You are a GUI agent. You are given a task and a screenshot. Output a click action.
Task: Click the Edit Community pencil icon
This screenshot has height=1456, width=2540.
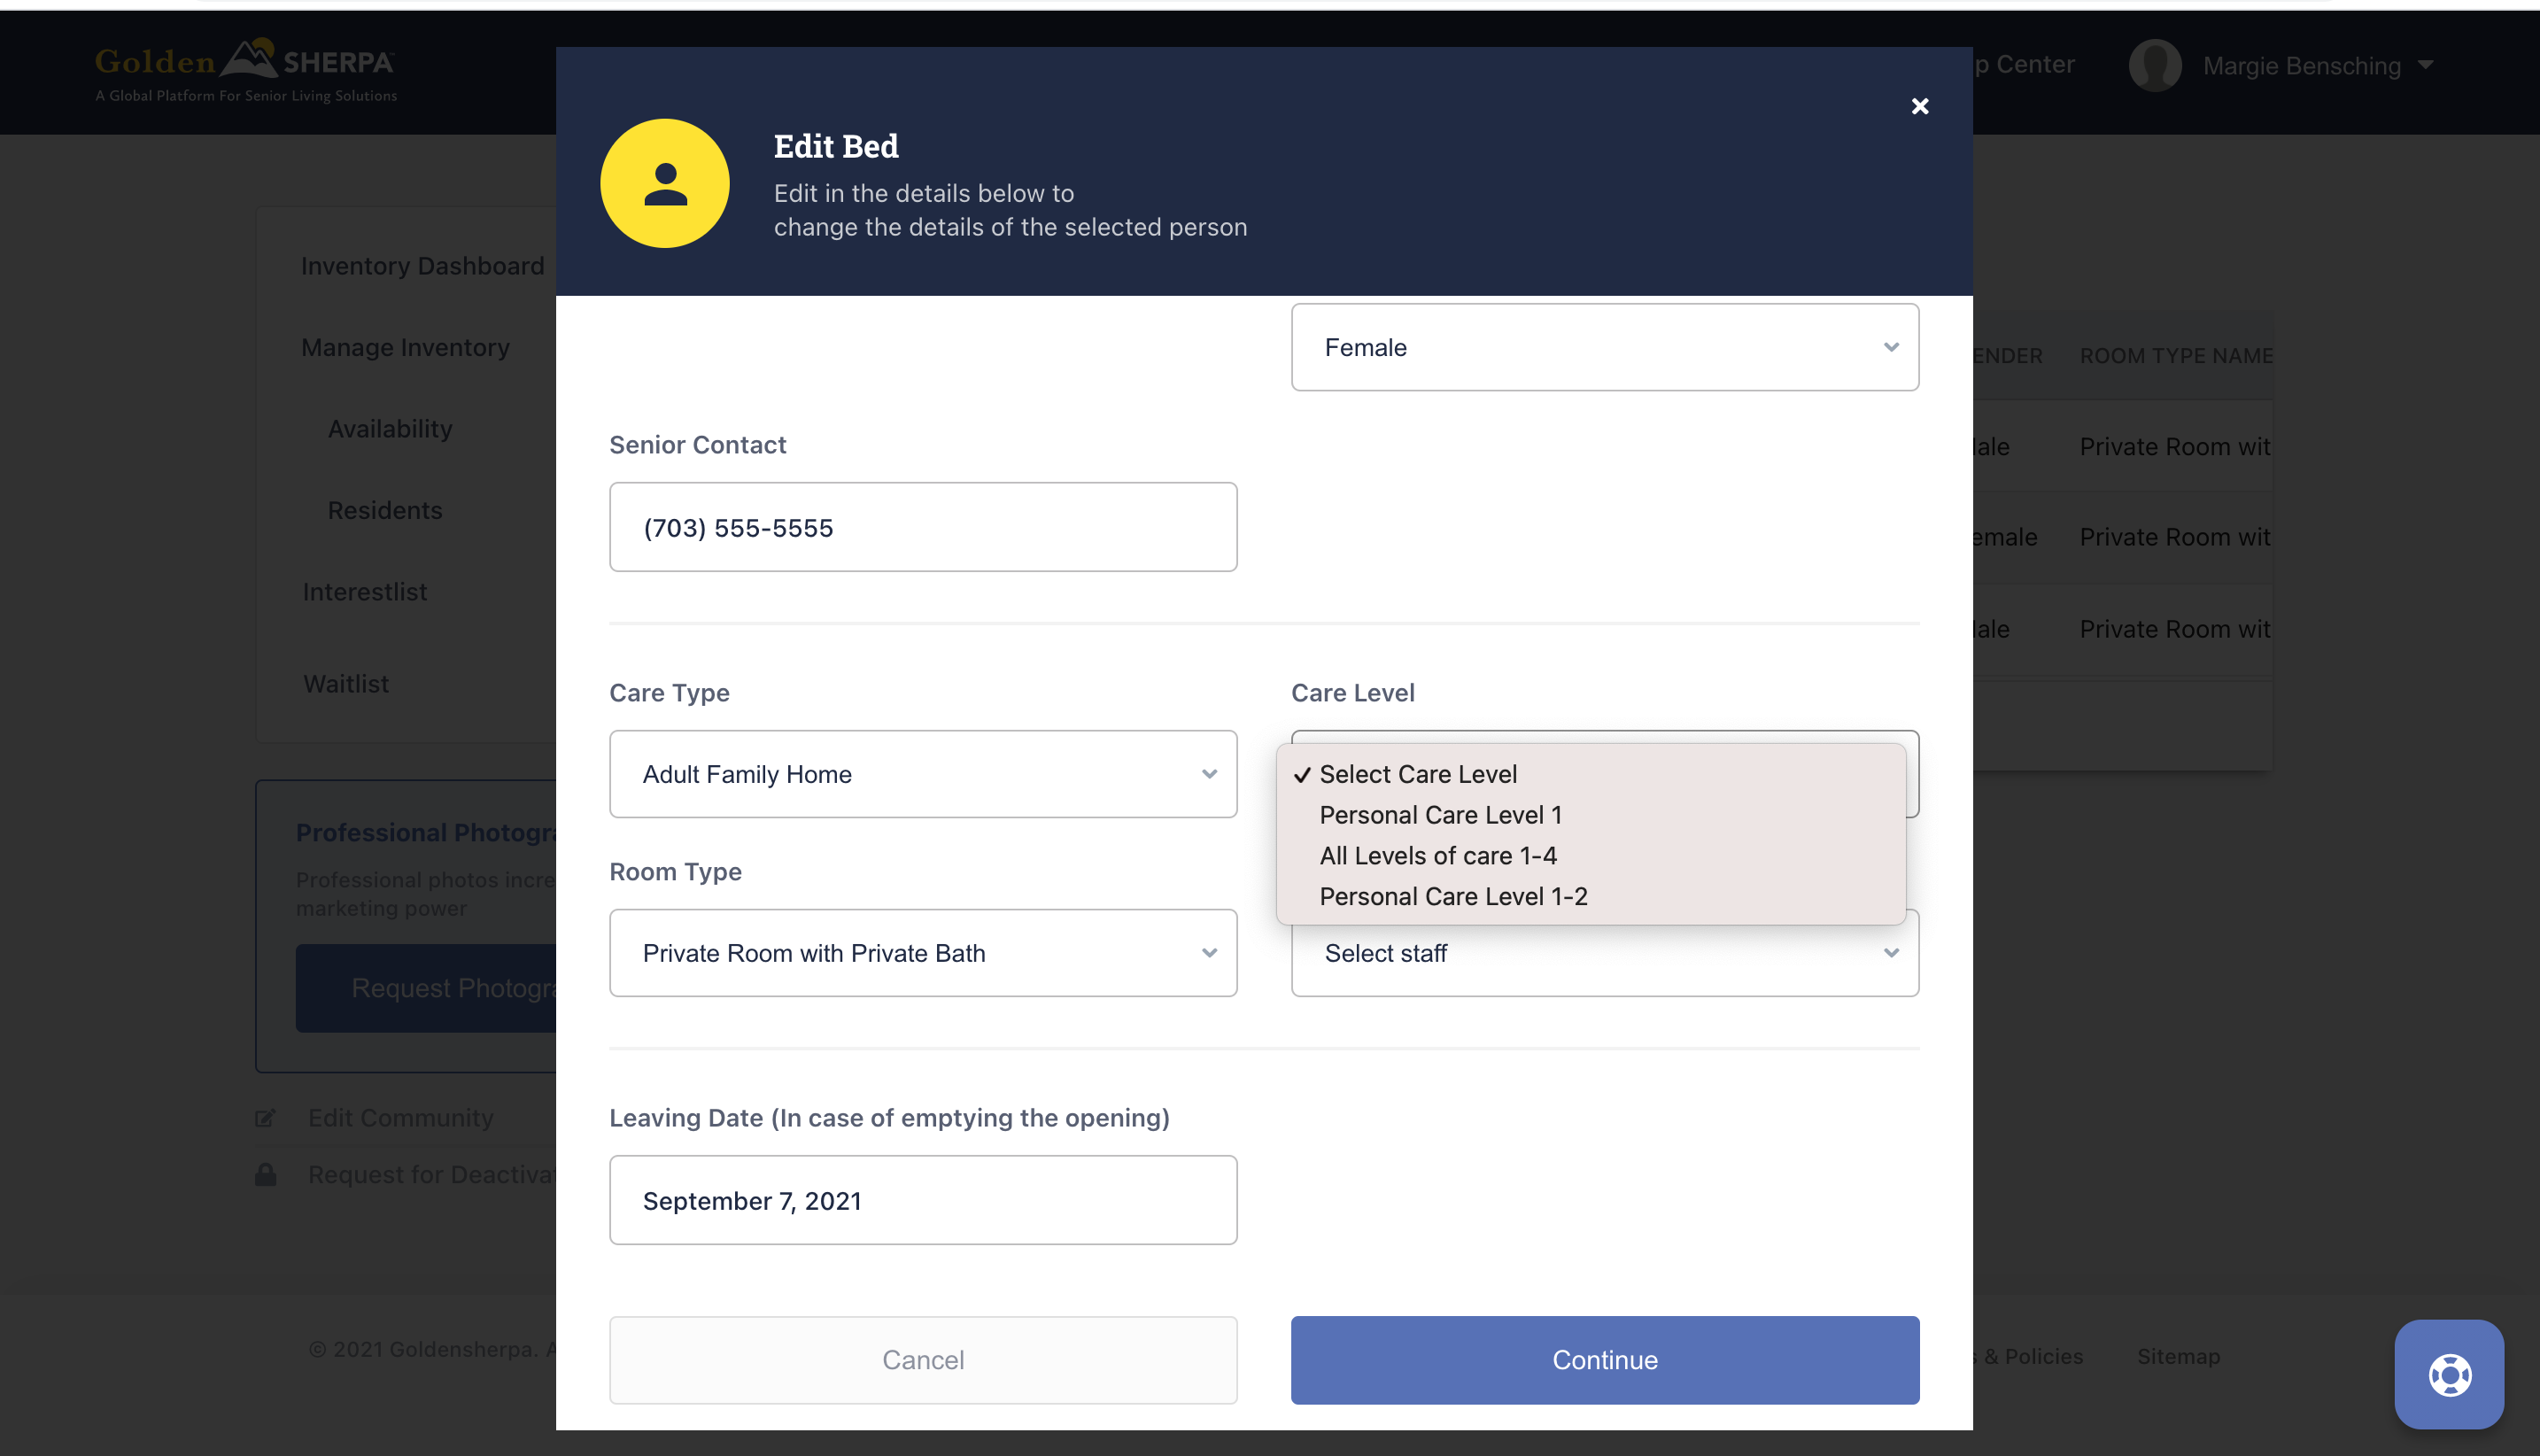tap(265, 1118)
